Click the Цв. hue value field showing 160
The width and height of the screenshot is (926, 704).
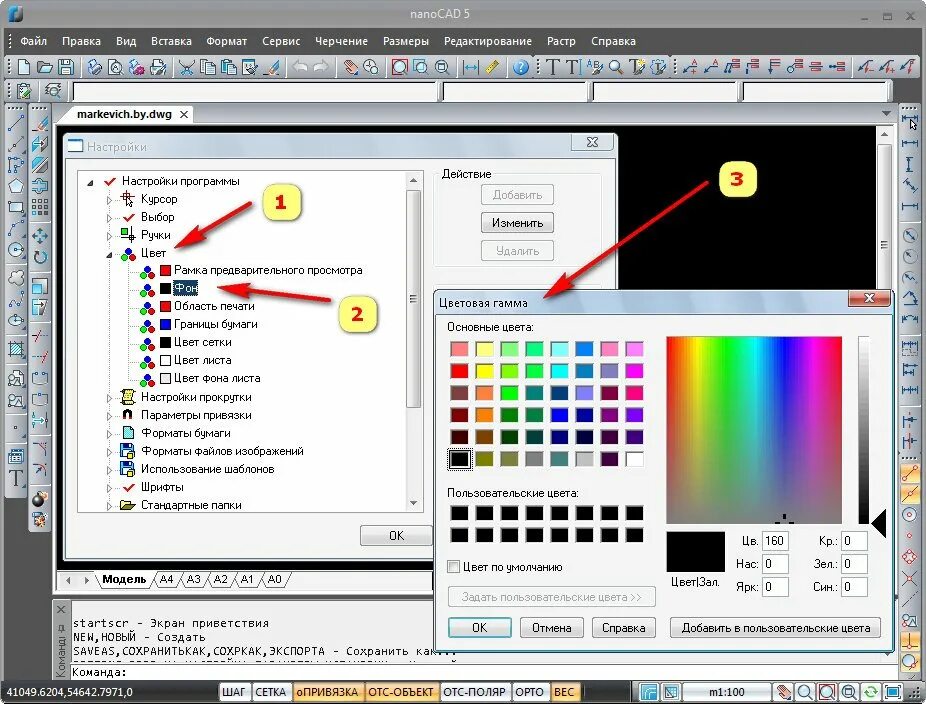[775, 541]
